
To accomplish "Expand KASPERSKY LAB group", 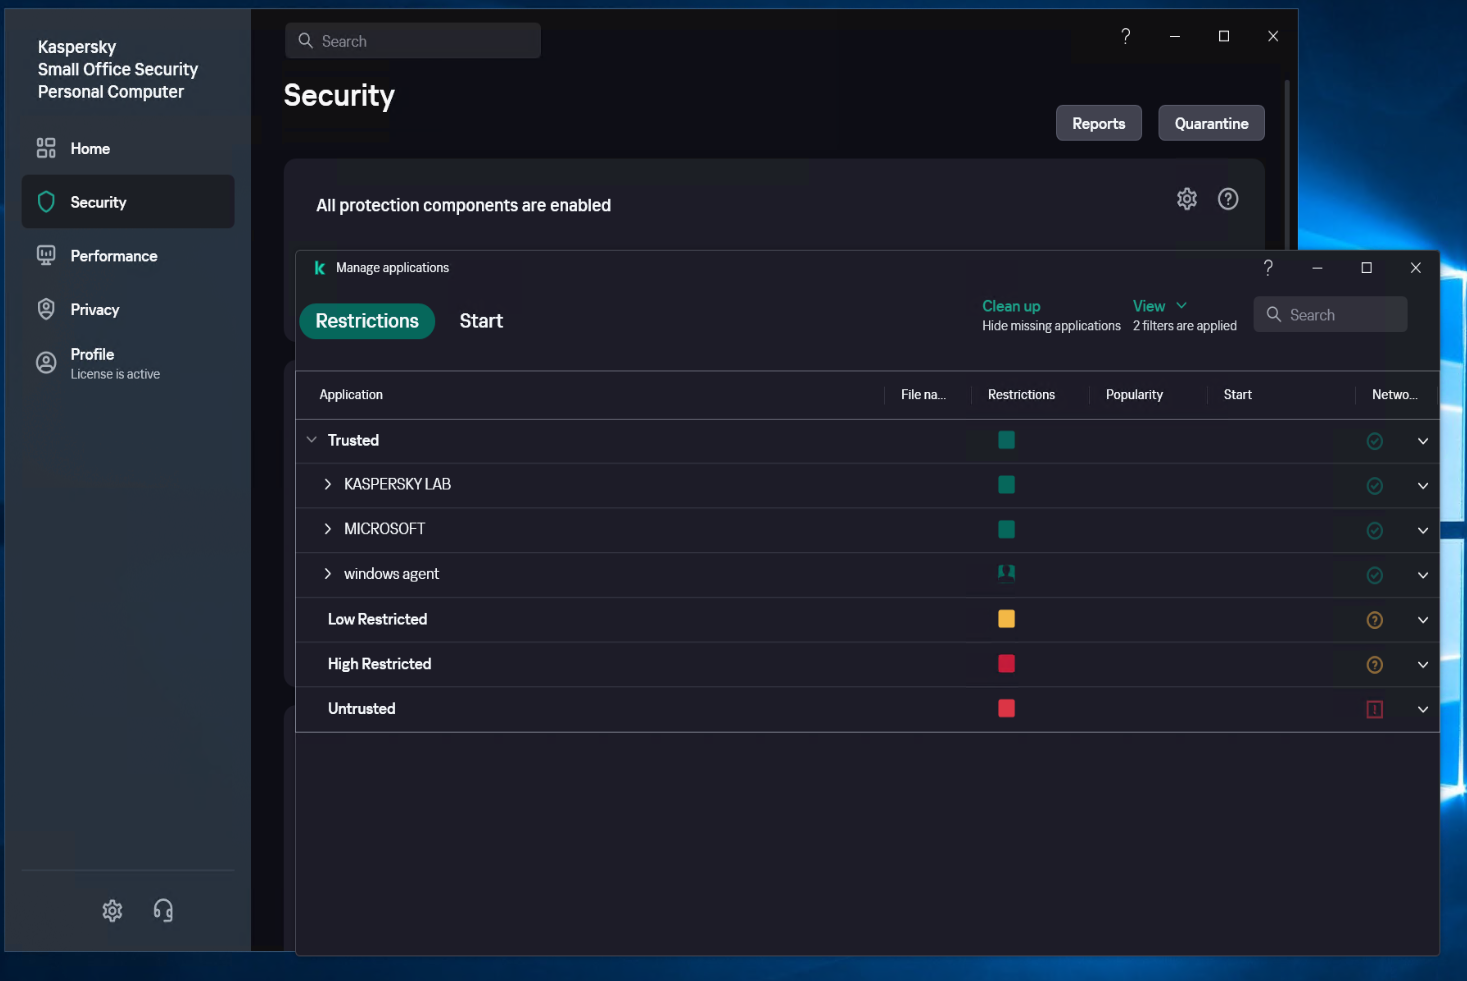I will tap(327, 484).
